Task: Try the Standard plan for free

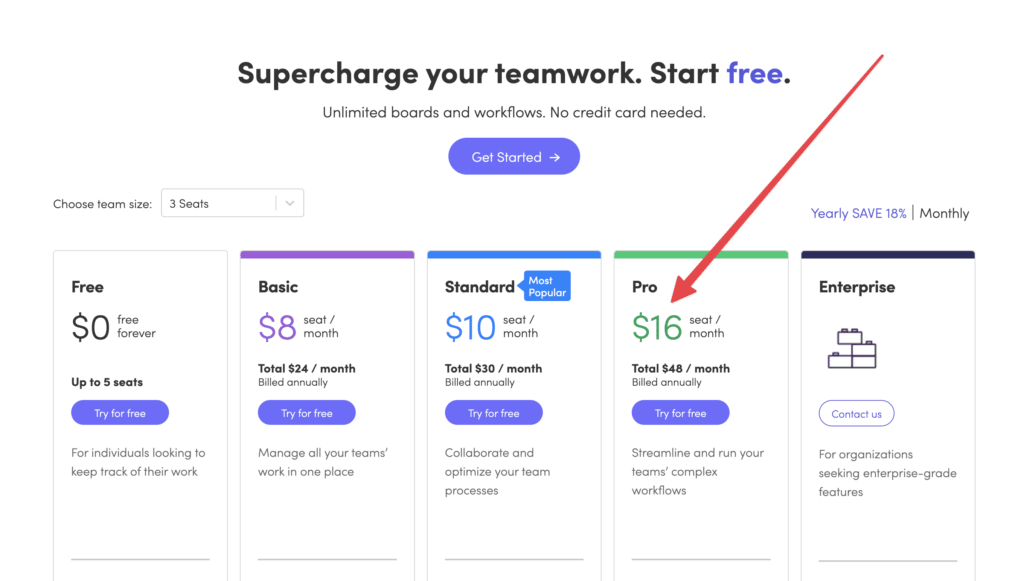Action: click(494, 413)
